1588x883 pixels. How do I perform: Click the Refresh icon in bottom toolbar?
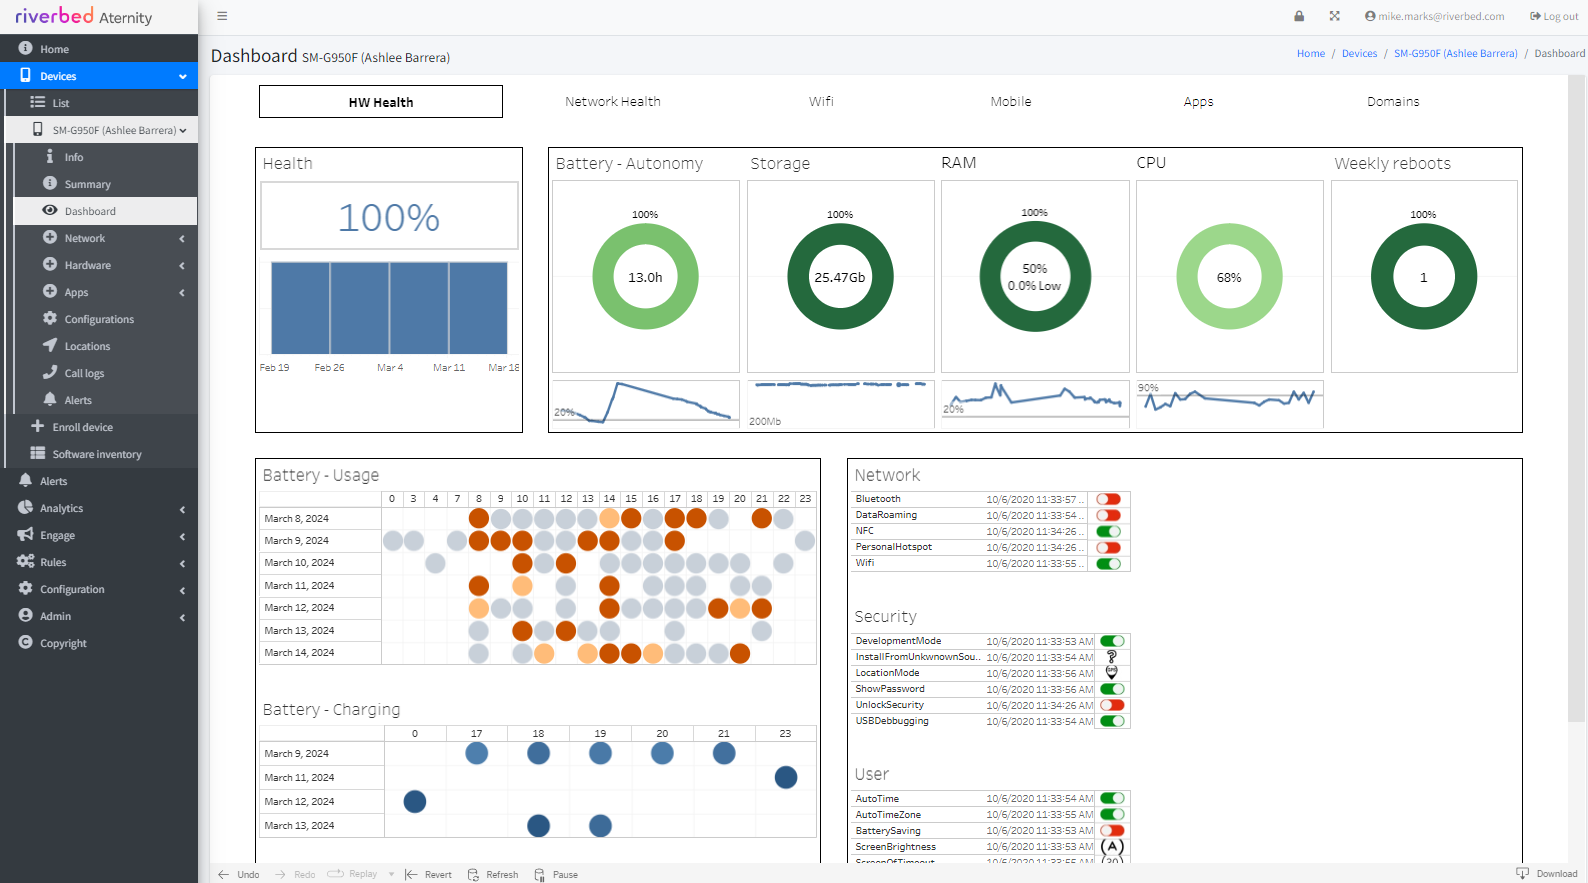point(474,874)
